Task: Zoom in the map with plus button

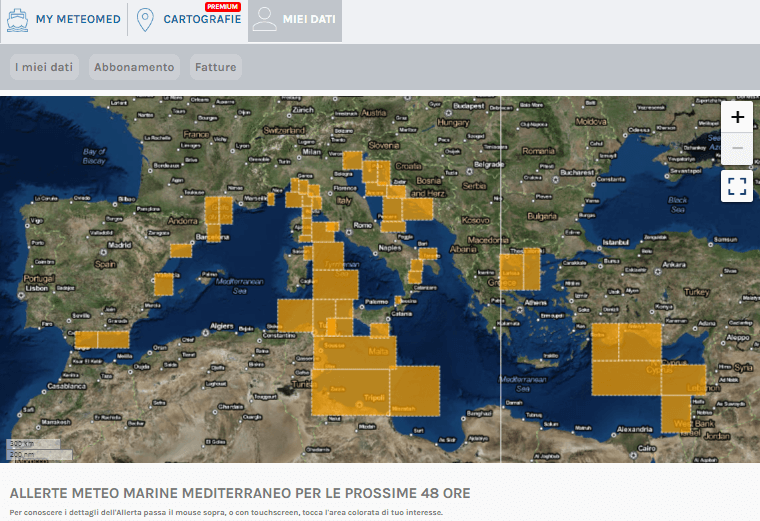Action: 737,117
